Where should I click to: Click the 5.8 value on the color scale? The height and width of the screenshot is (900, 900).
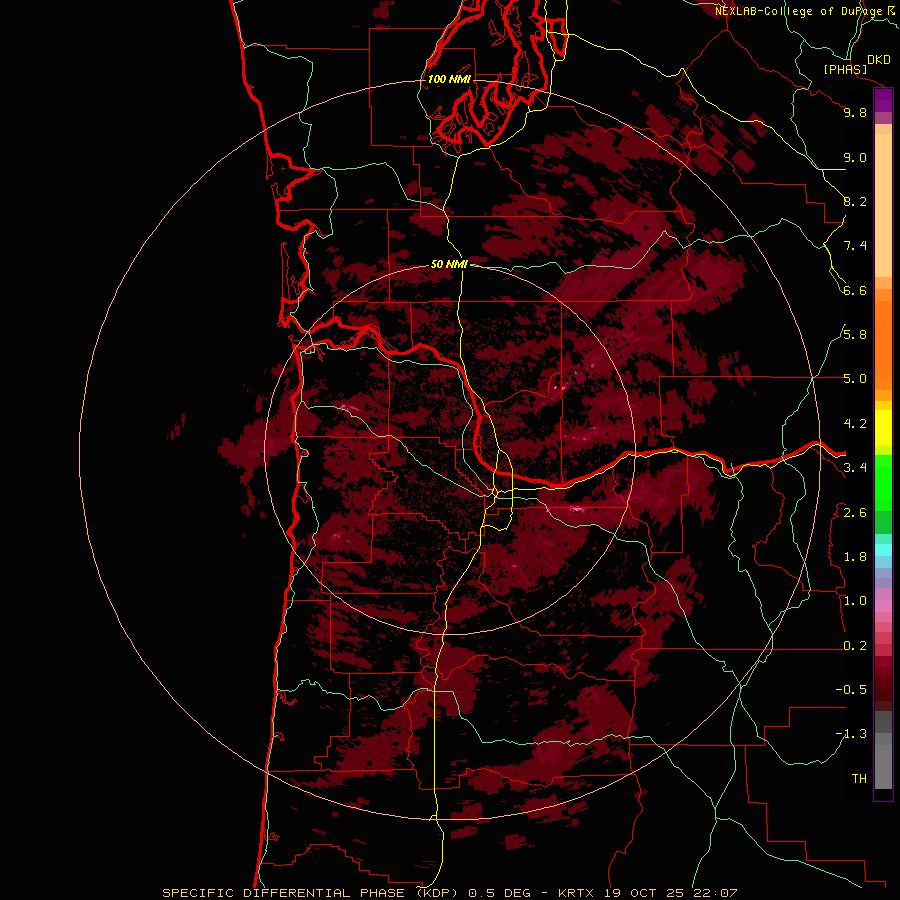coord(855,335)
